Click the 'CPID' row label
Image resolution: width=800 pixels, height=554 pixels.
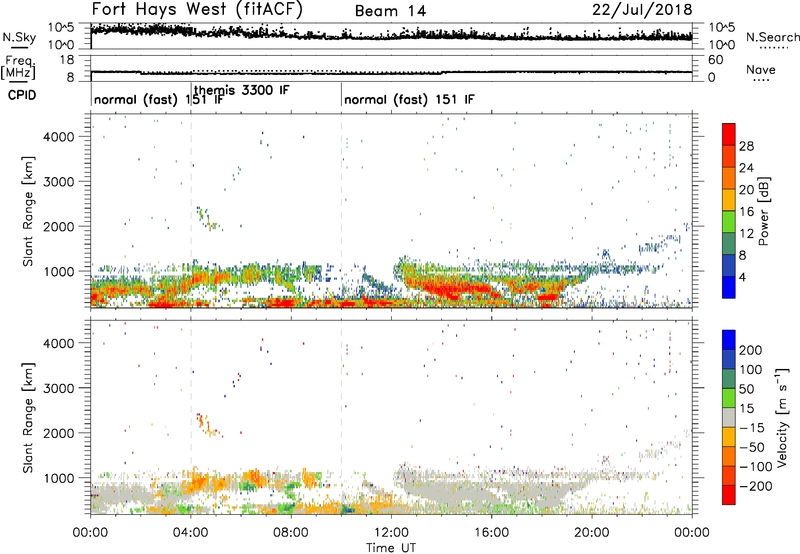point(22,95)
